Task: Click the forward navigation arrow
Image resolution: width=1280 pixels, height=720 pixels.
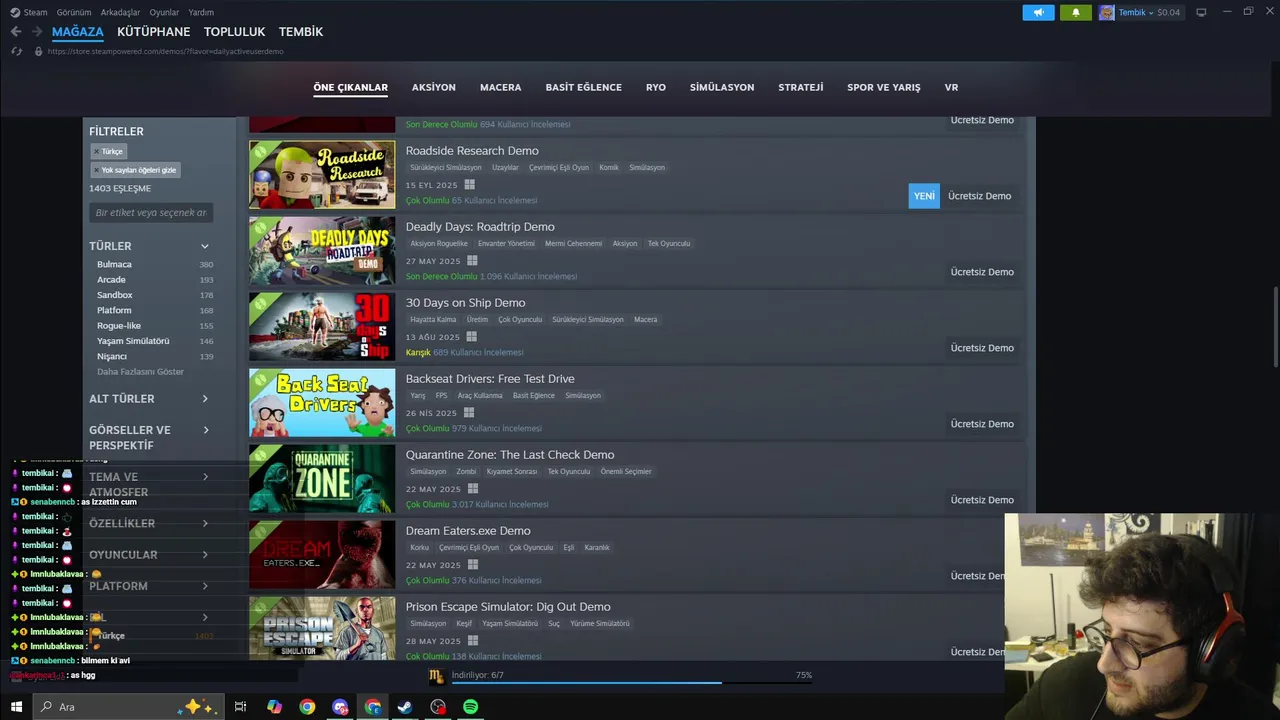Action: tap(37, 32)
